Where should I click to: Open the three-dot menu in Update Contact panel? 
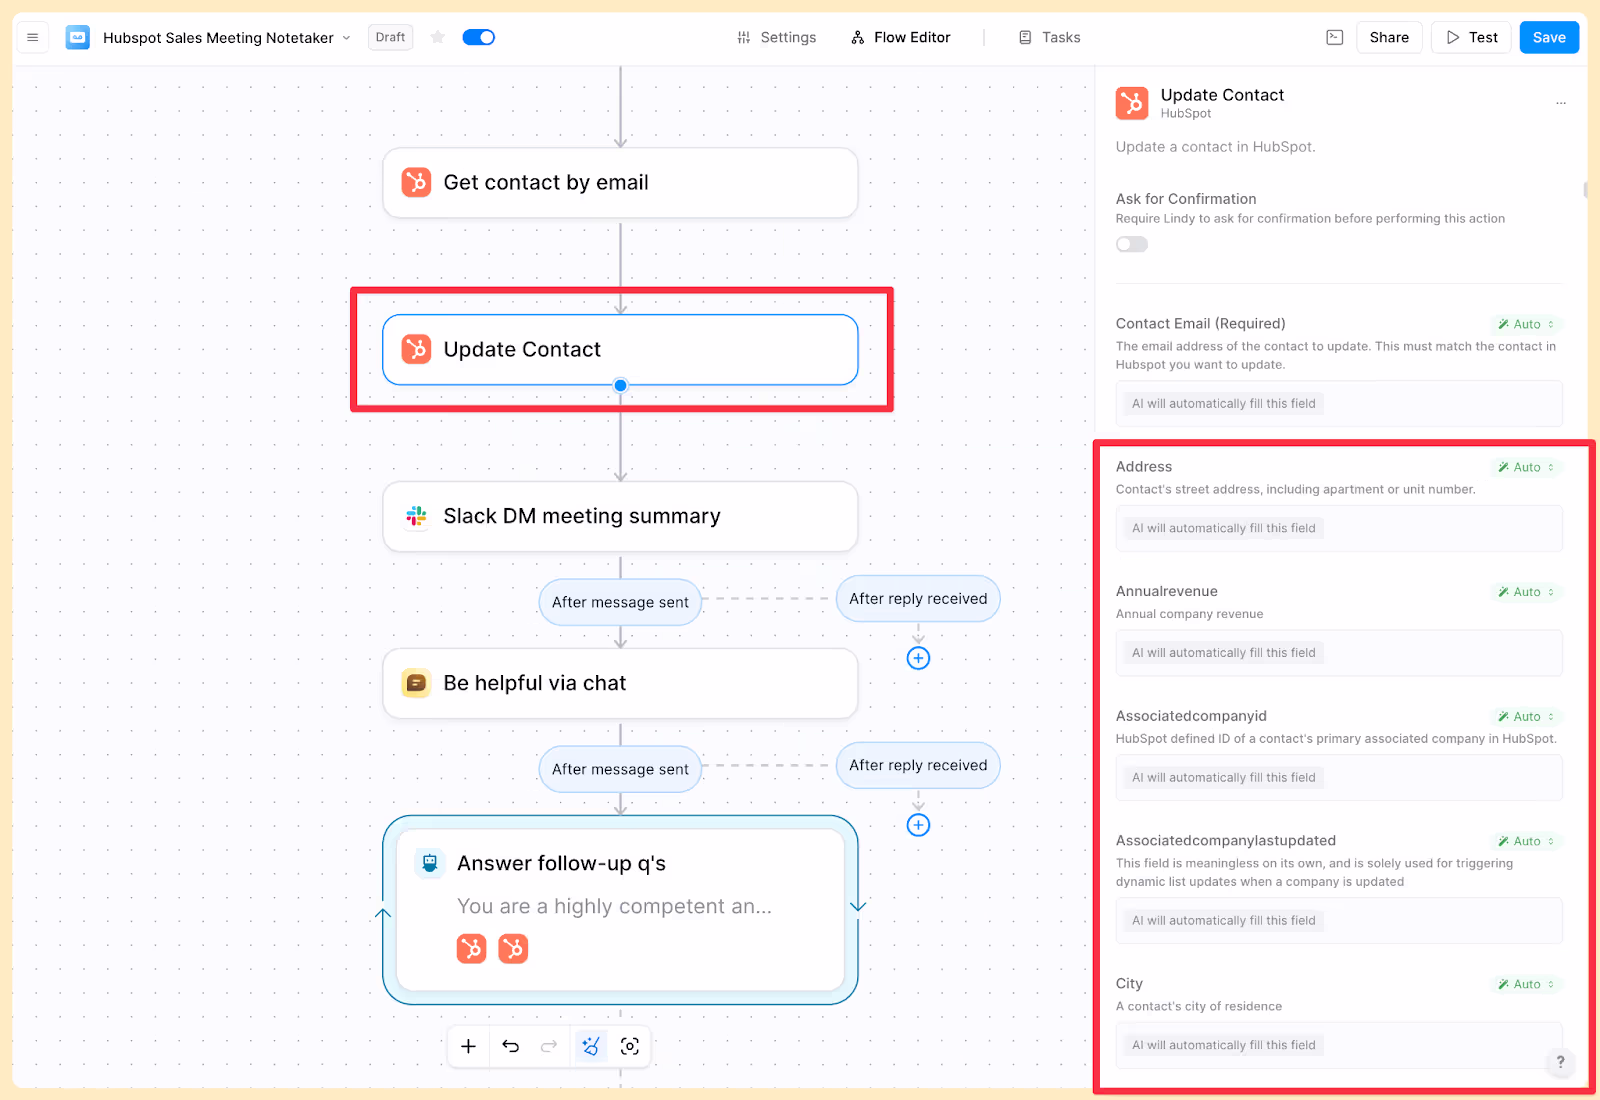pyautogui.click(x=1561, y=103)
